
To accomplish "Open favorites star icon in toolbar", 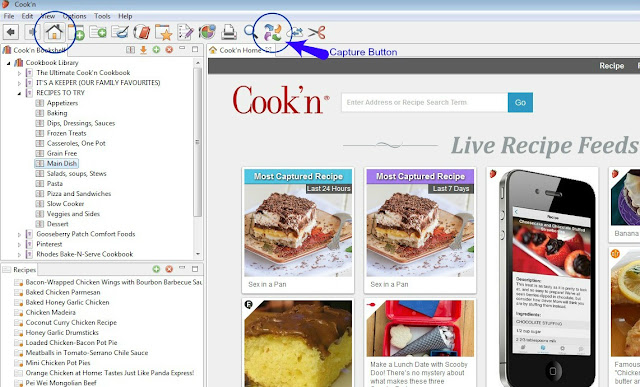I will click(164, 32).
